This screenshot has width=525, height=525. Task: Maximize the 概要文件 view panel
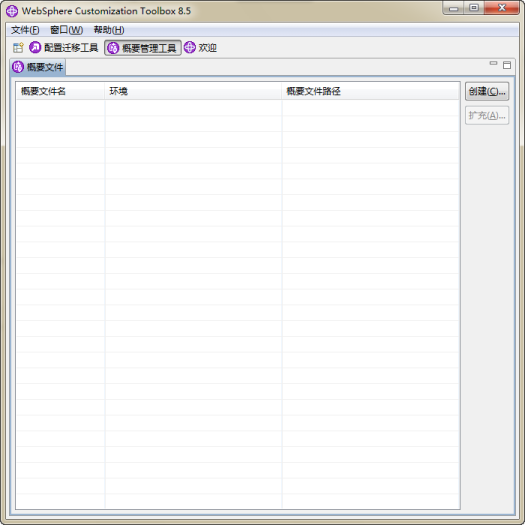tap(507, 65)
